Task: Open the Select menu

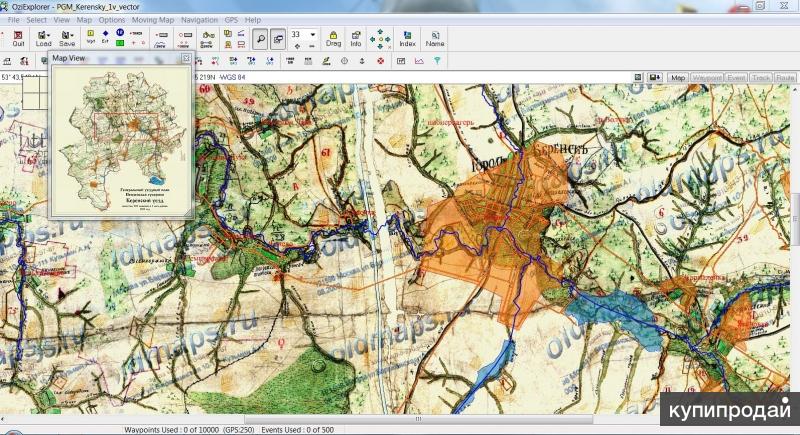Action: tap(36, 20)
